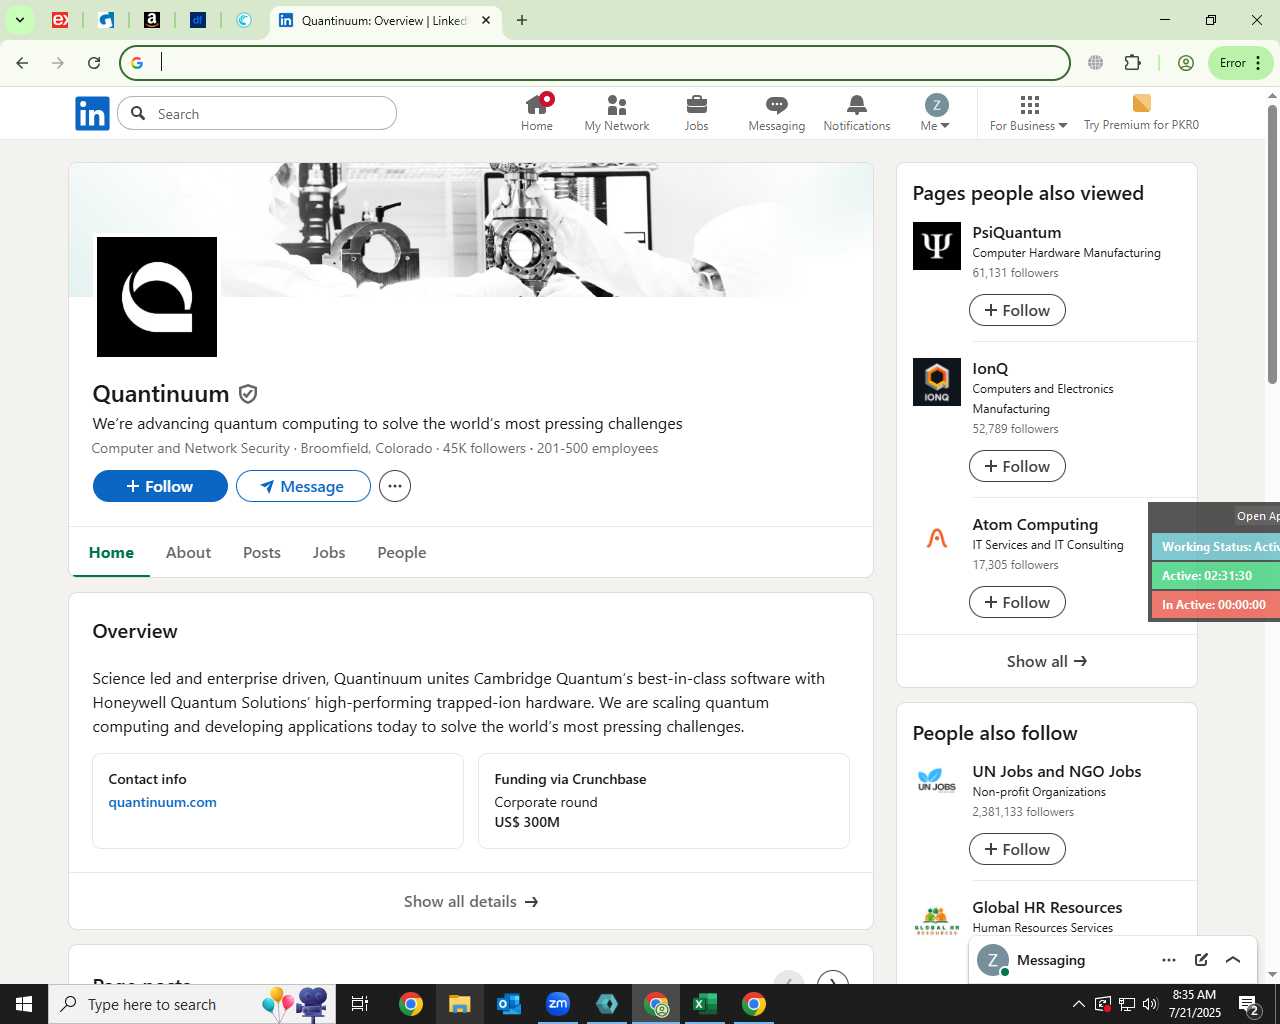Open Jobs briefcase icon in navbar
Viewport: 1280px width, 1024px height.
697,112
